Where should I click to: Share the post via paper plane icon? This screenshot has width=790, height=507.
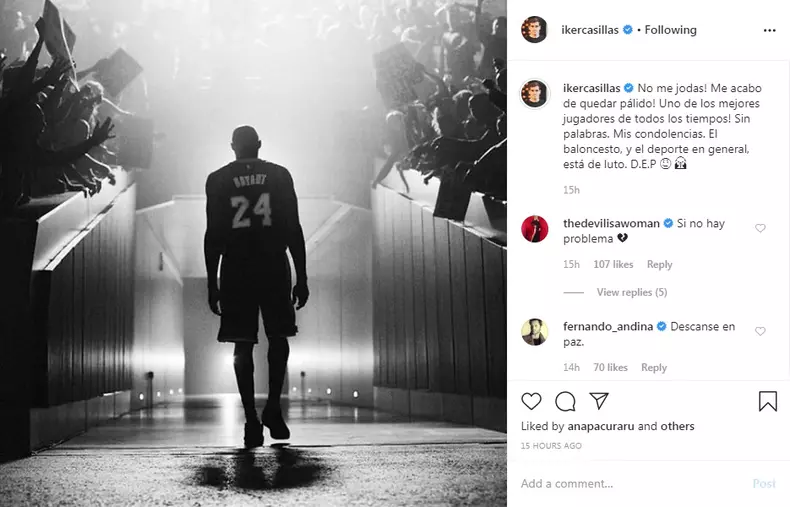599,401
